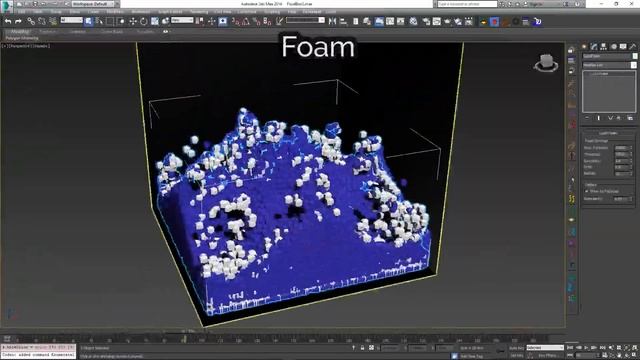Viewport: 640px width, 360px height.
Task: Toggle the Angle Snap button
Action: pyautogui.click(x=246, y=21)
